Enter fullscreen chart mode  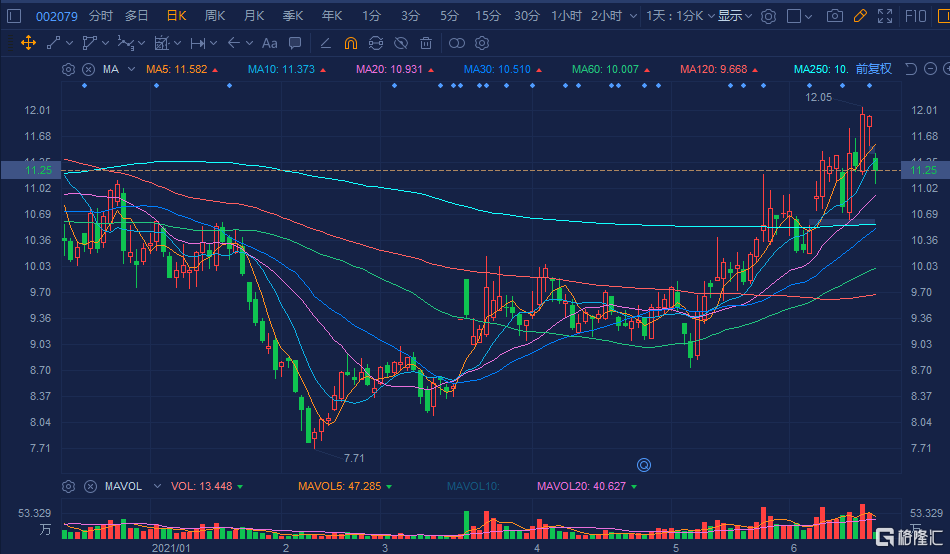click(x=885, y=16)
